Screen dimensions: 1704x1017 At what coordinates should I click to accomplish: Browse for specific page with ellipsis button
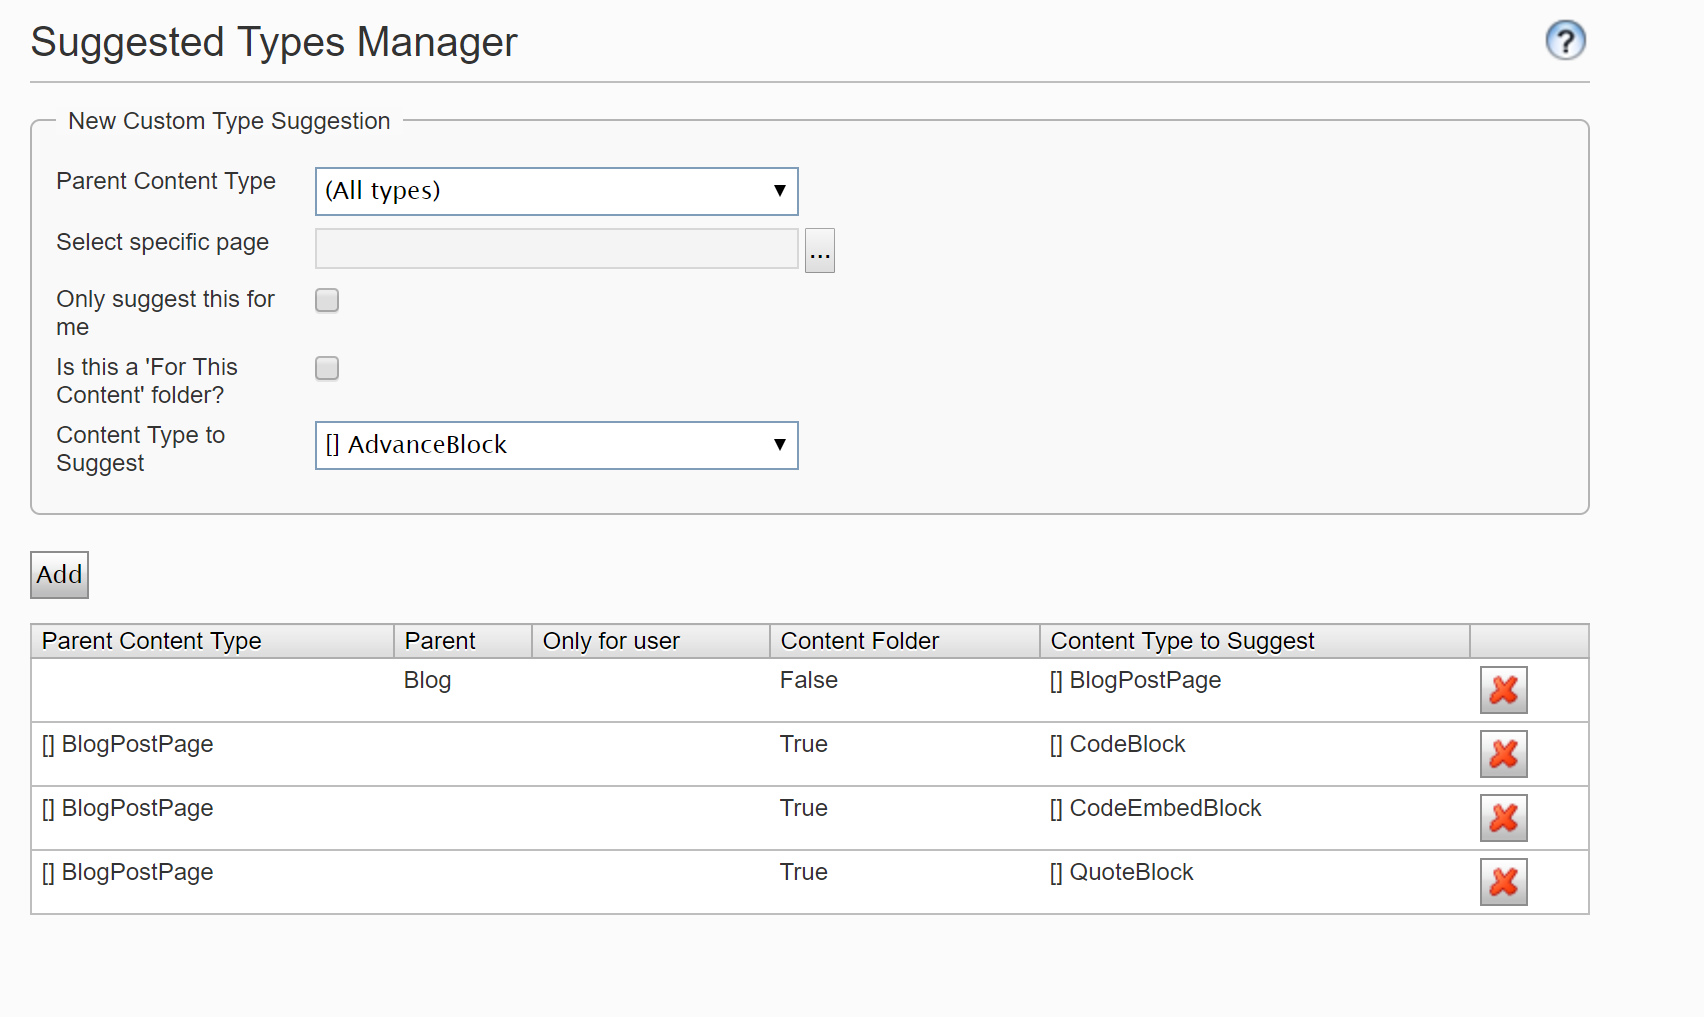click(x=819, y=250)
